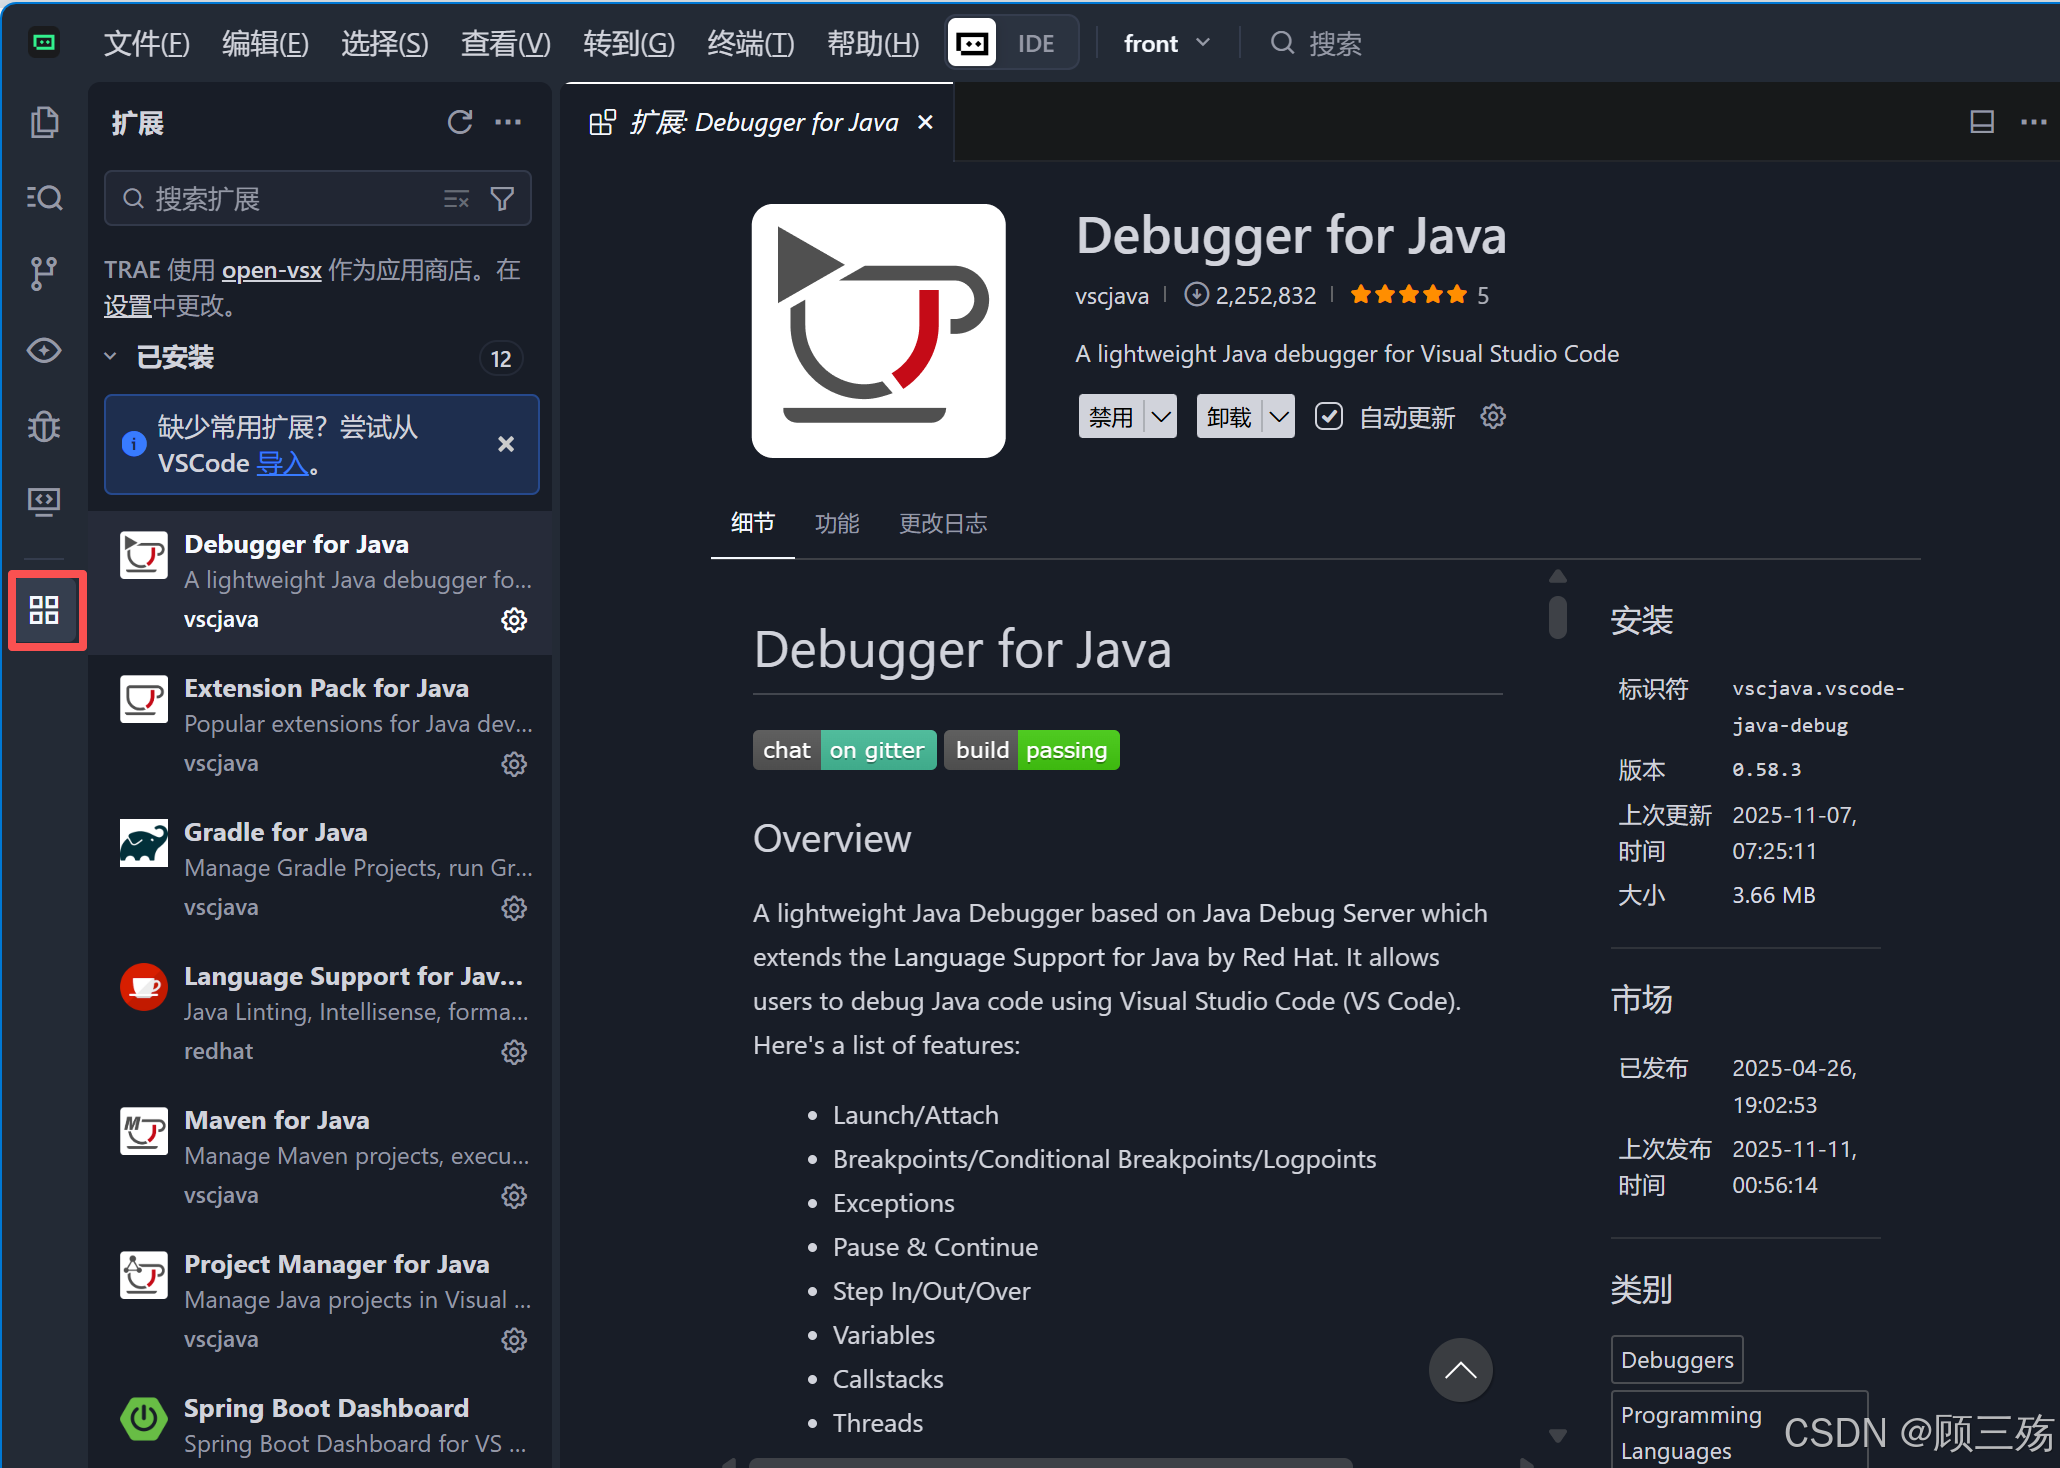Dismiss the VSCode import suggestion banner

pyautogui.click(x=506, y=444)
